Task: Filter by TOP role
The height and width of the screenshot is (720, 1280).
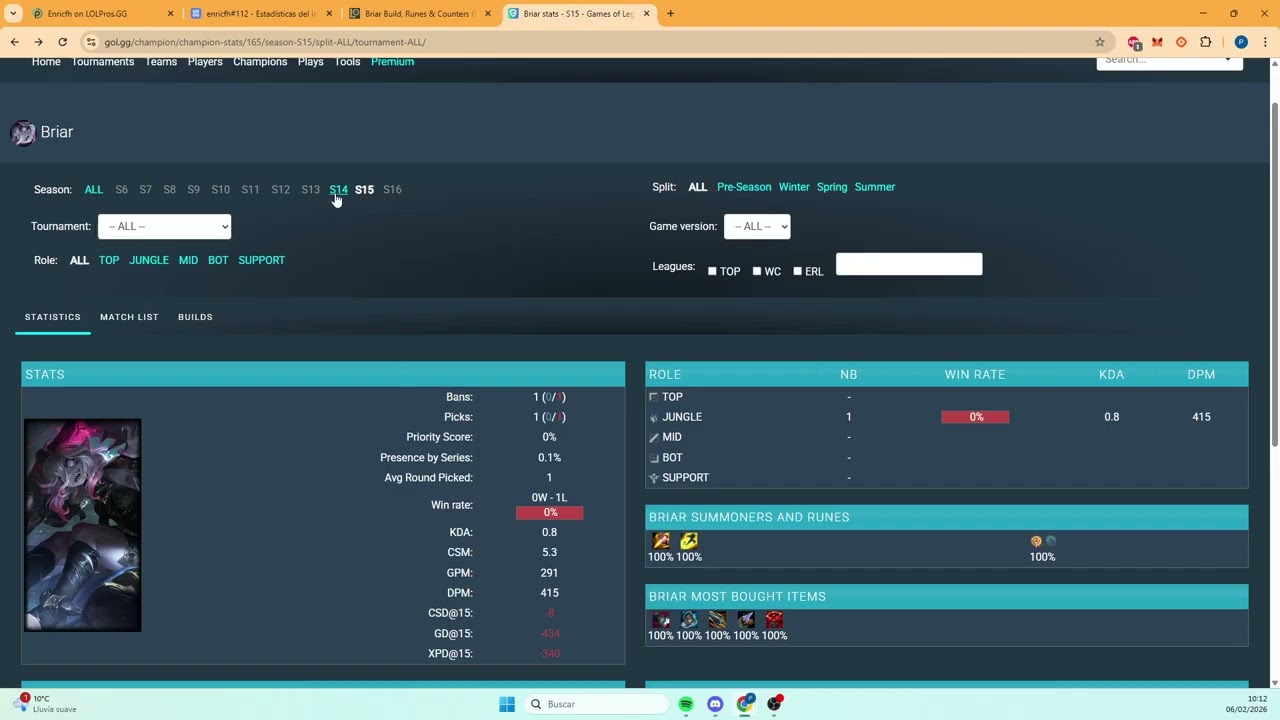Action: pos(109,260)
